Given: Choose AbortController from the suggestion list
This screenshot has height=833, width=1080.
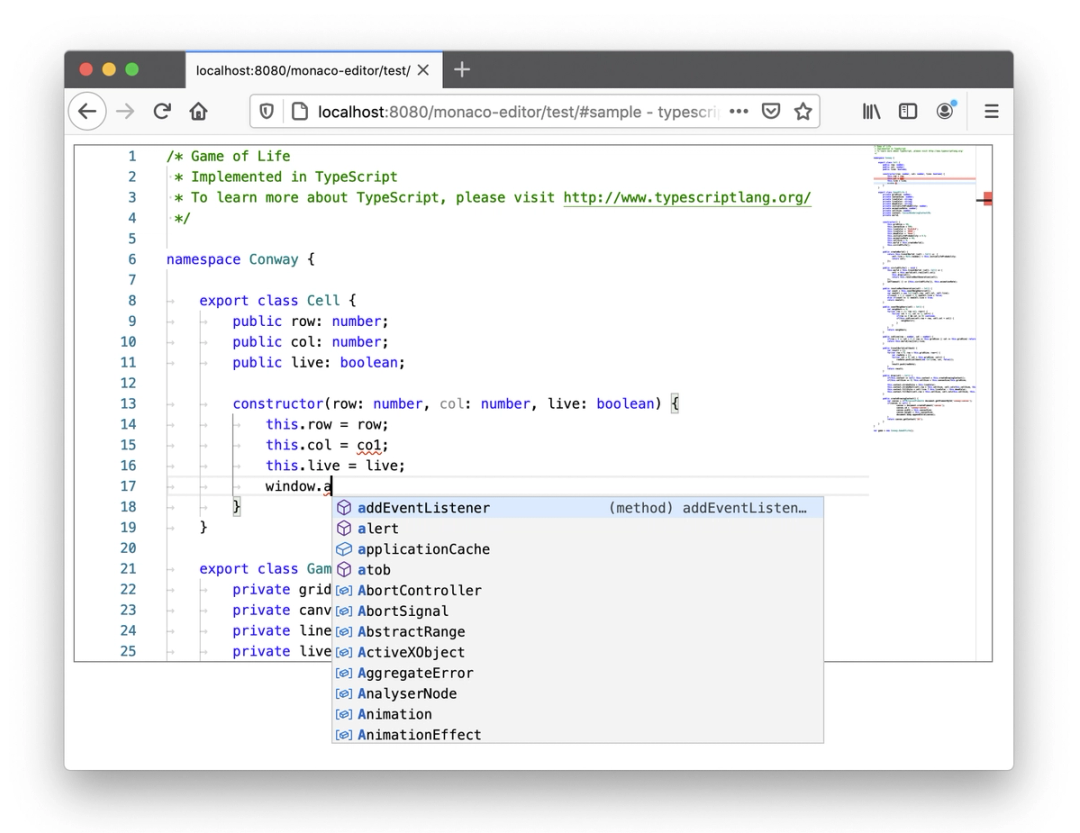Looking at the screenshot, I should pos(418,590).
